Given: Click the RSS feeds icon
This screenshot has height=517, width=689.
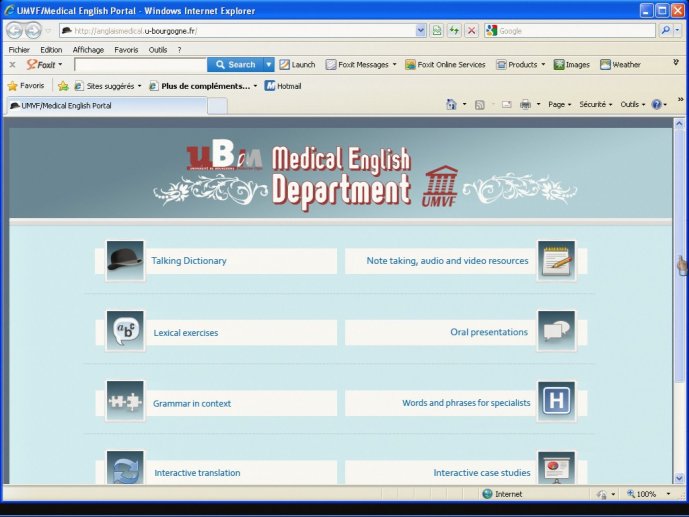Looking at the screenshot, I should 480,105.
